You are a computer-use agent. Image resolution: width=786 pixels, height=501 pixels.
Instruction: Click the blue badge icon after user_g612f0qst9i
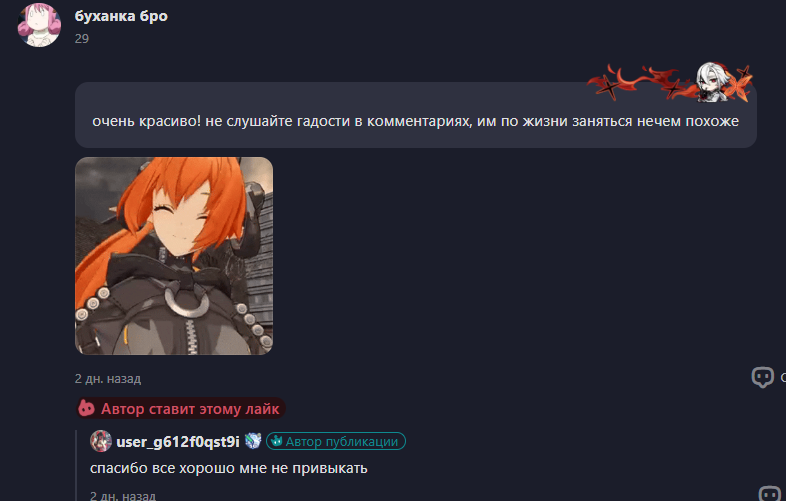pyautogui.click(x=253, y=441)
